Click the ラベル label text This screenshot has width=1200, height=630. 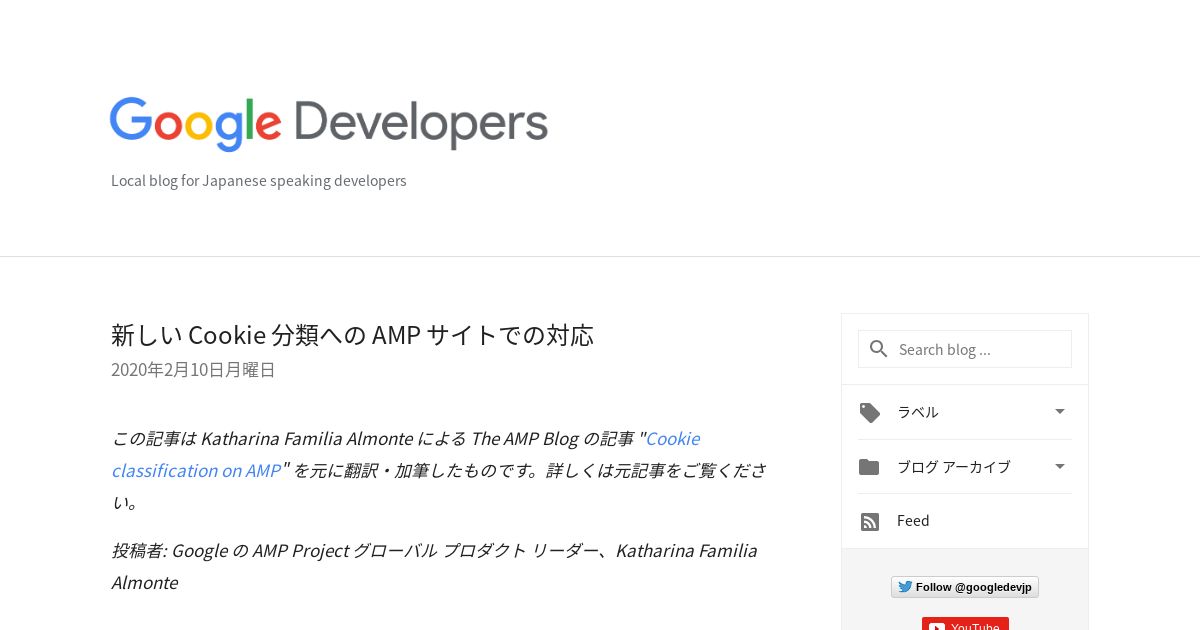coord(918,412)
